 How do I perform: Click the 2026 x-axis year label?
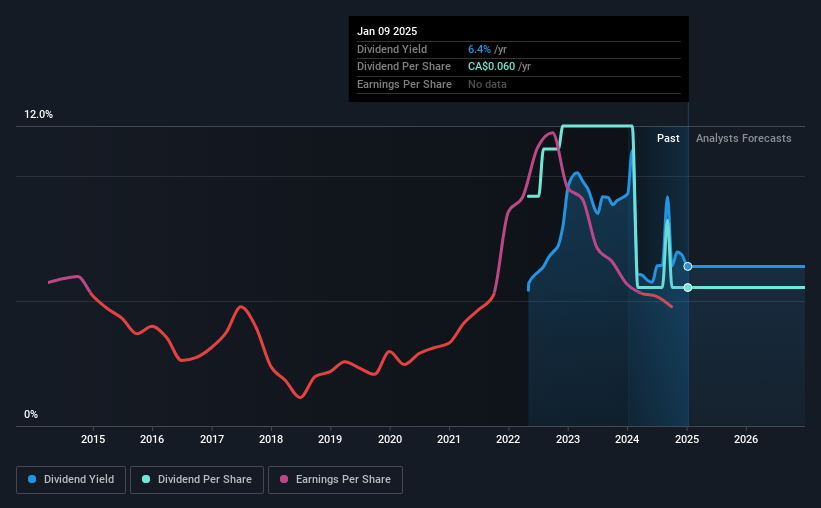(x=746, y=439)
